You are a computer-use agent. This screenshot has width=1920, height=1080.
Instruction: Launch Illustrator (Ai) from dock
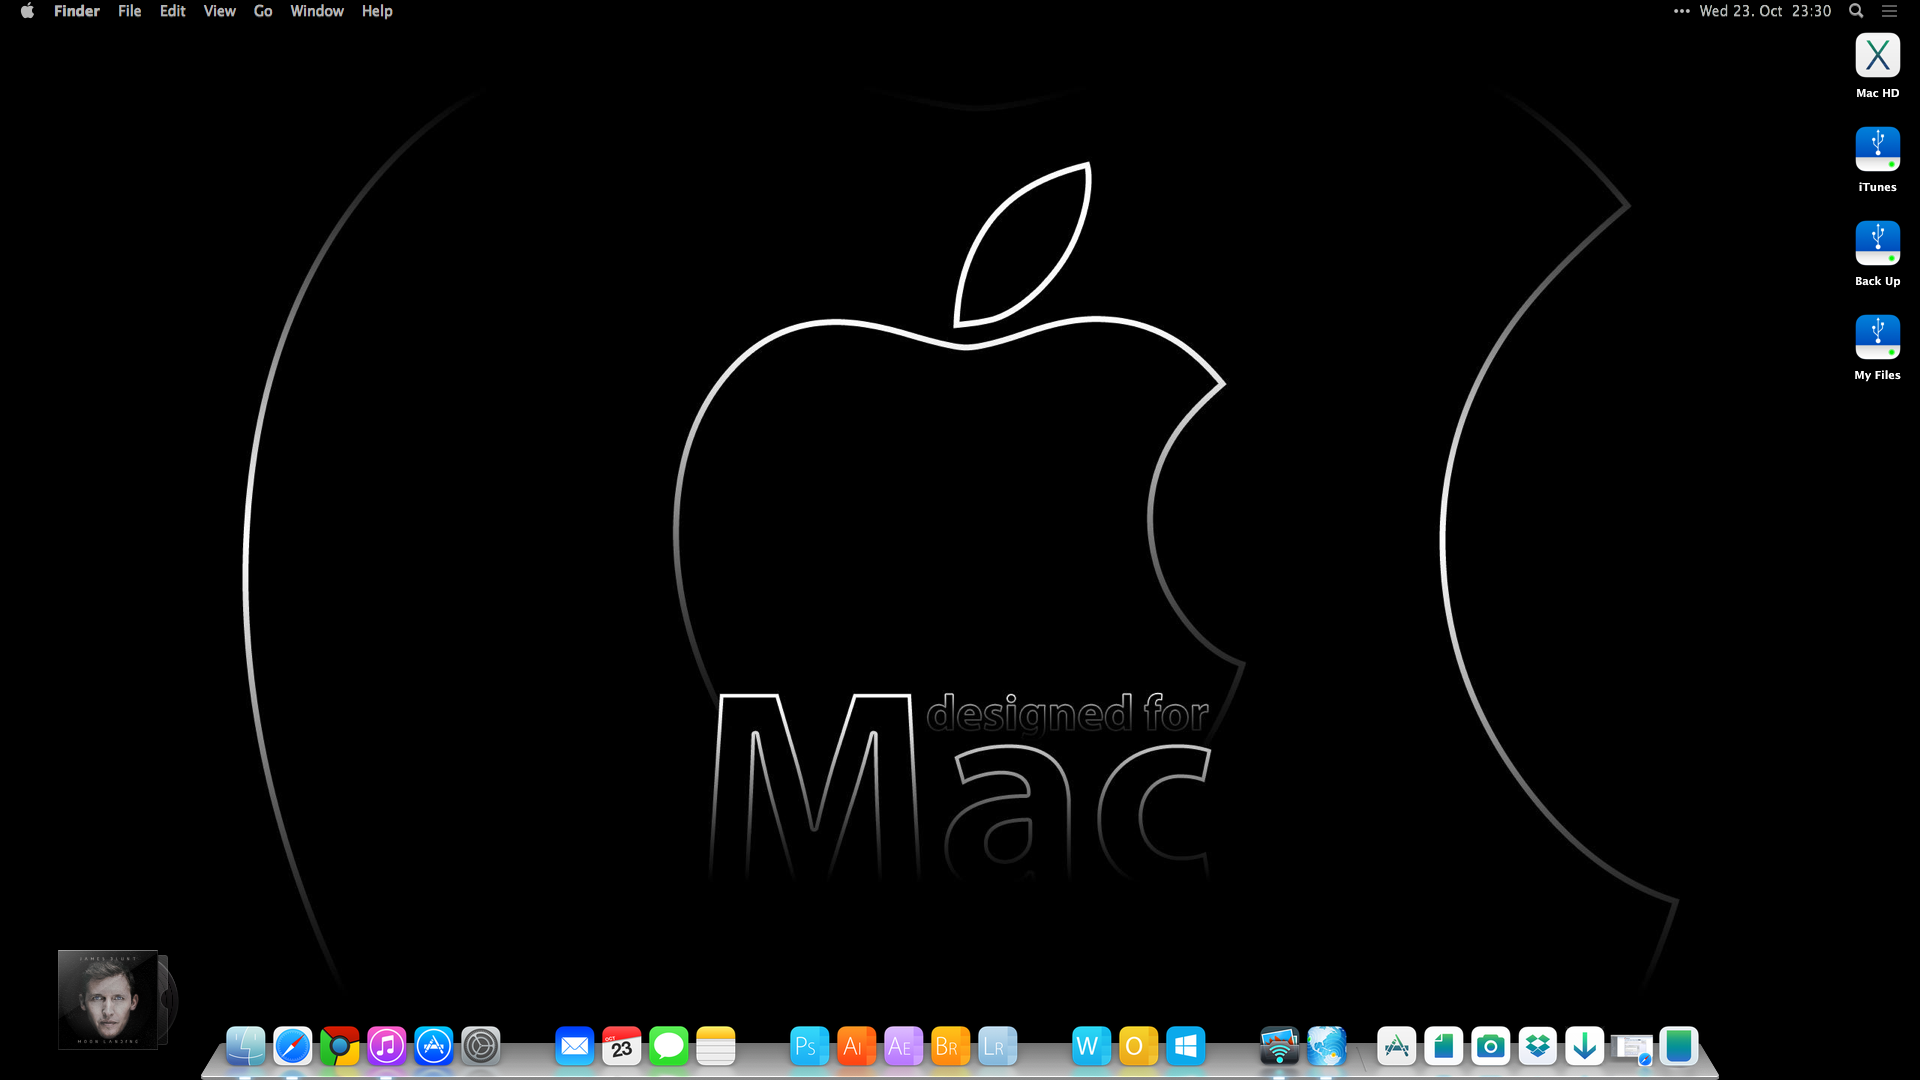click(x=857, y=1046)
